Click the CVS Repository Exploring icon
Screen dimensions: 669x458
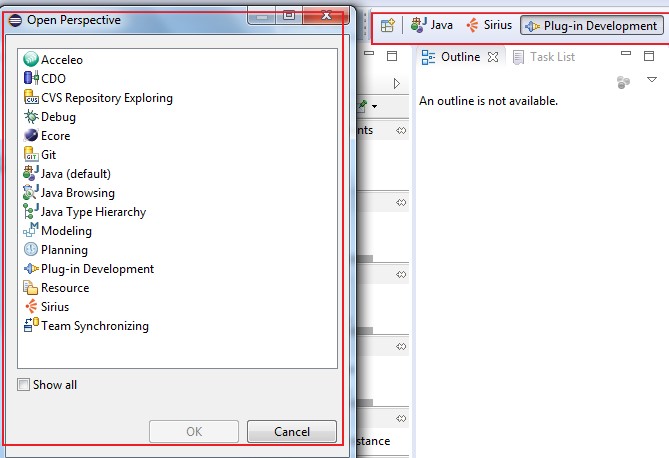pos(31,97)
